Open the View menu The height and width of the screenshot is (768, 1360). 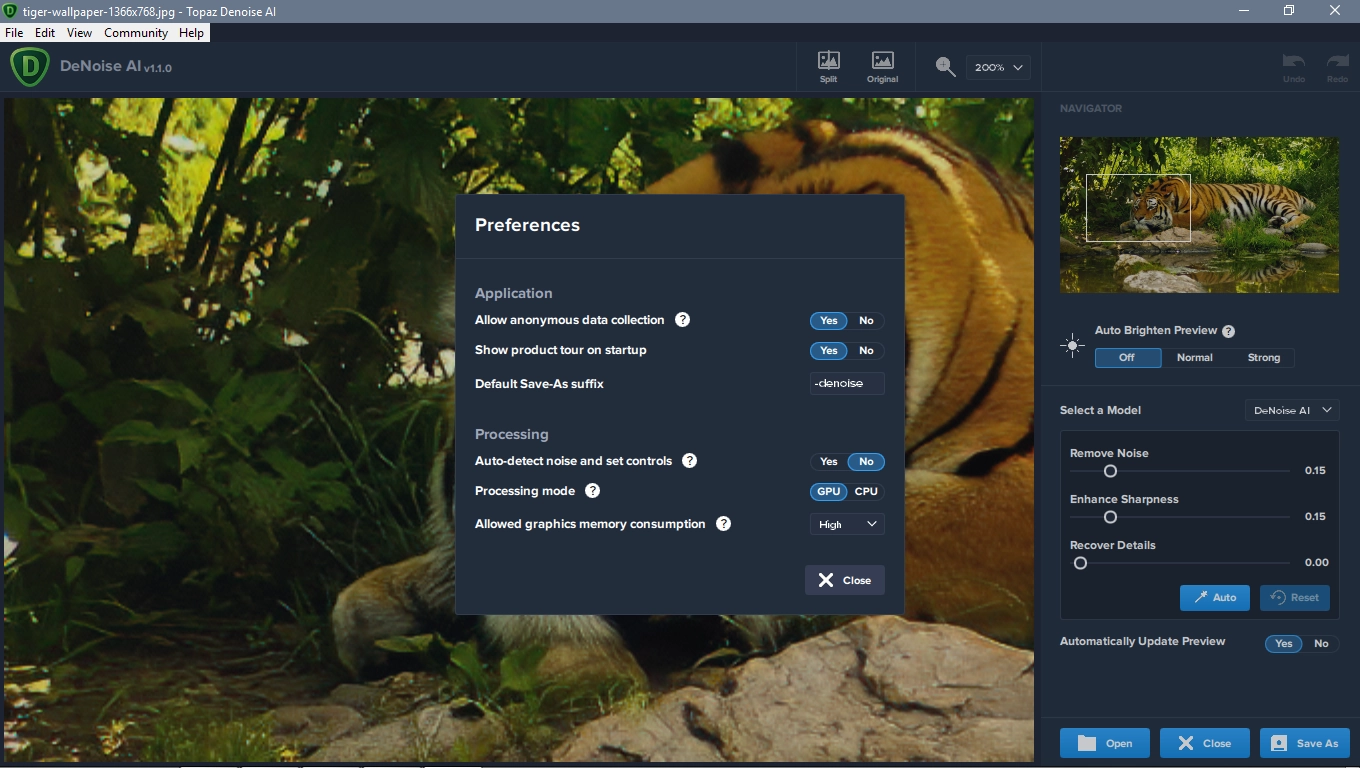coord(79,33)
